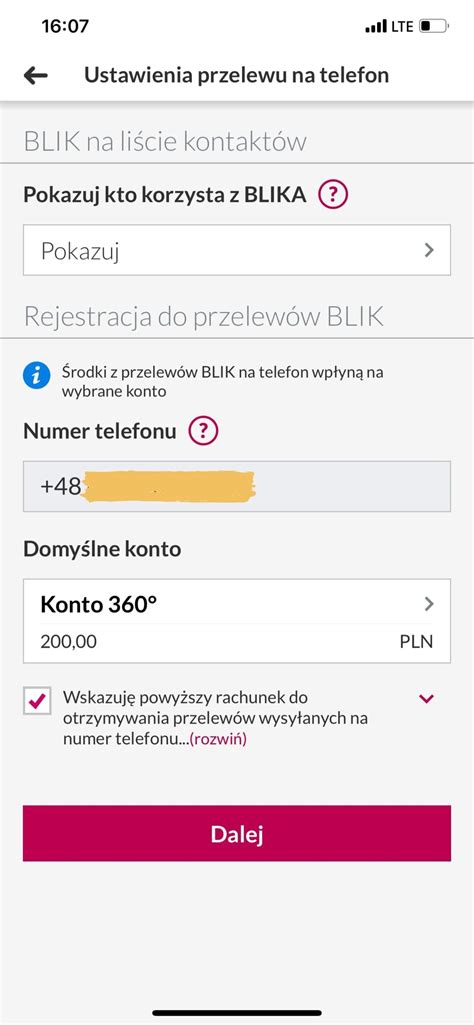The image size is (474, 1025).
Task: Open help icon beside Numer telefonu
Action: click(203, 431)
